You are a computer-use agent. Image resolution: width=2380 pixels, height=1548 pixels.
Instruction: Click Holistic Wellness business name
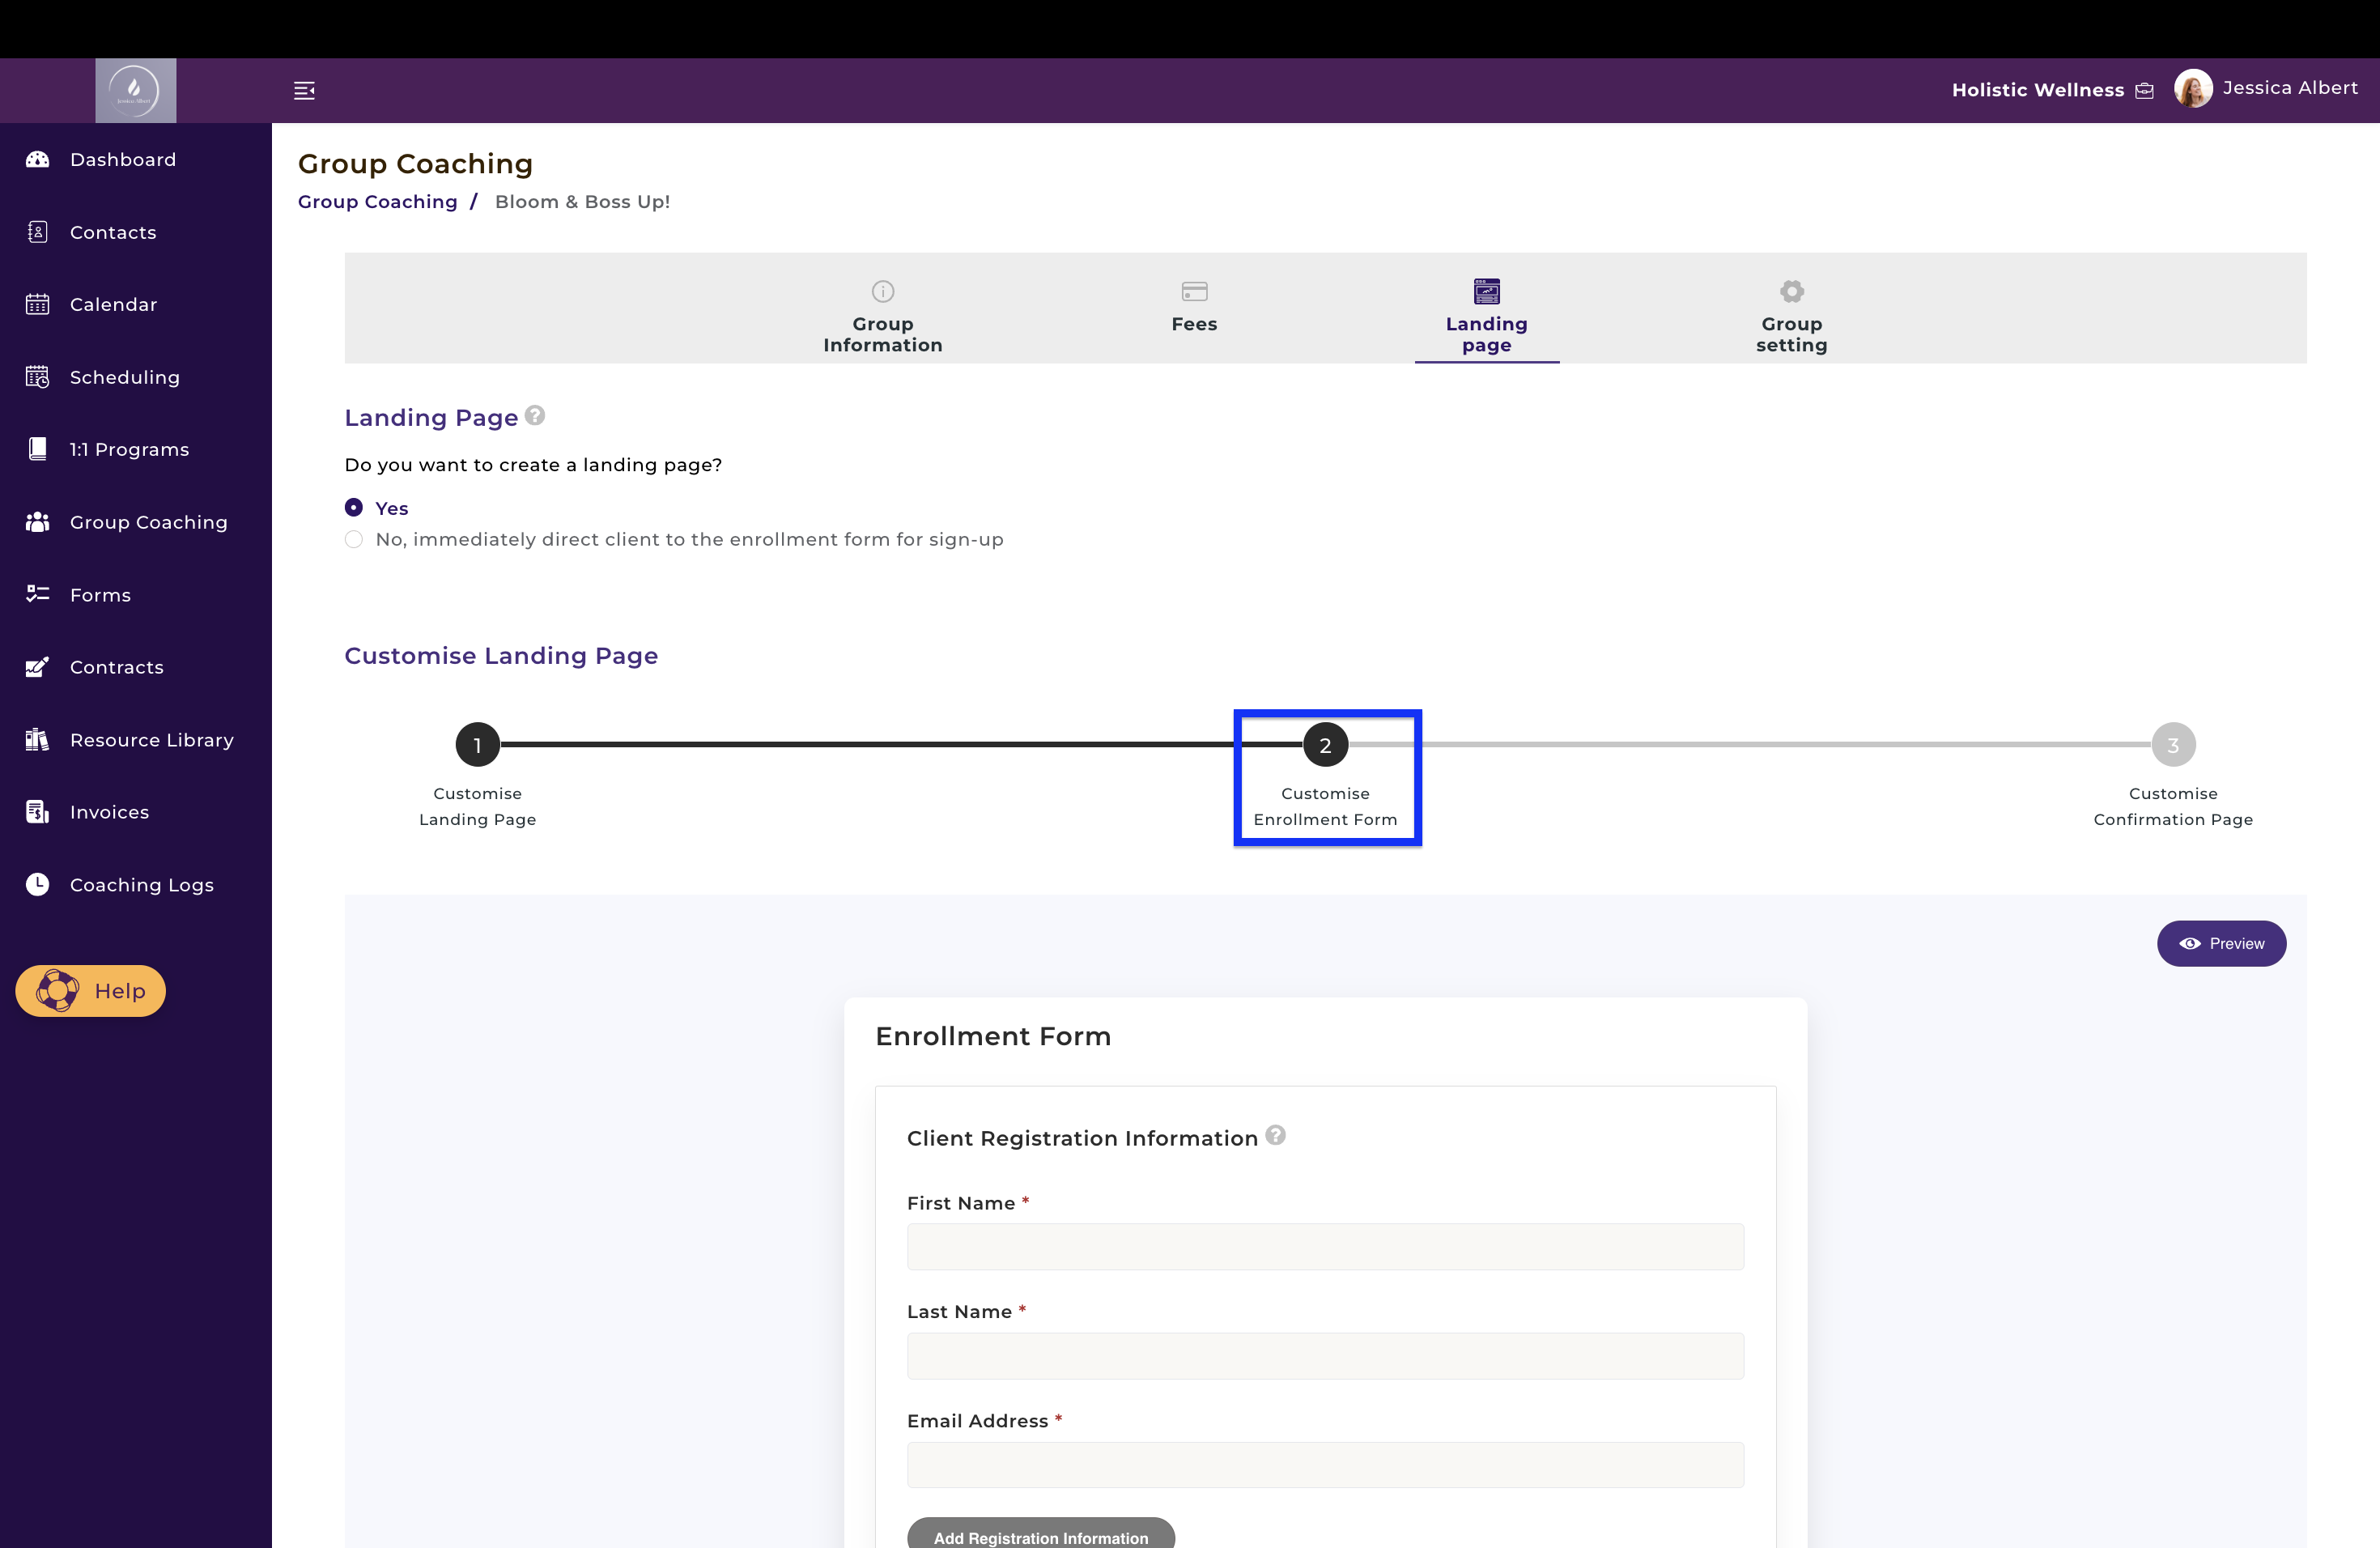coord(2037,90)
